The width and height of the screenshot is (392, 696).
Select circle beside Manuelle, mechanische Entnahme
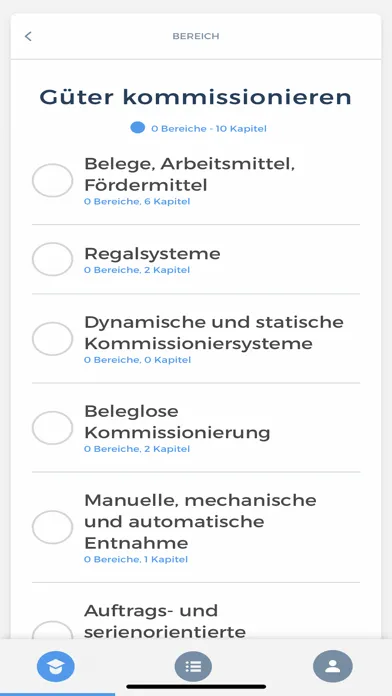[52, 527]
